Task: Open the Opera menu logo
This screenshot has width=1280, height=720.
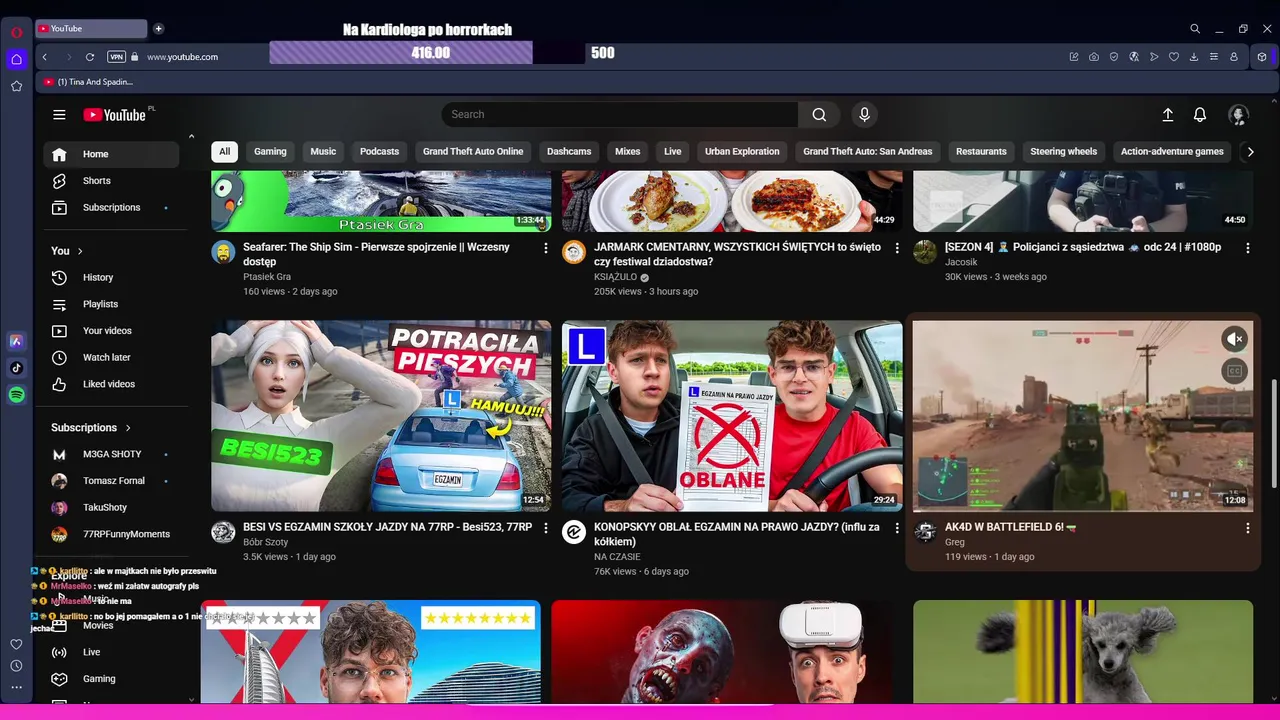Action: point(17,32)
